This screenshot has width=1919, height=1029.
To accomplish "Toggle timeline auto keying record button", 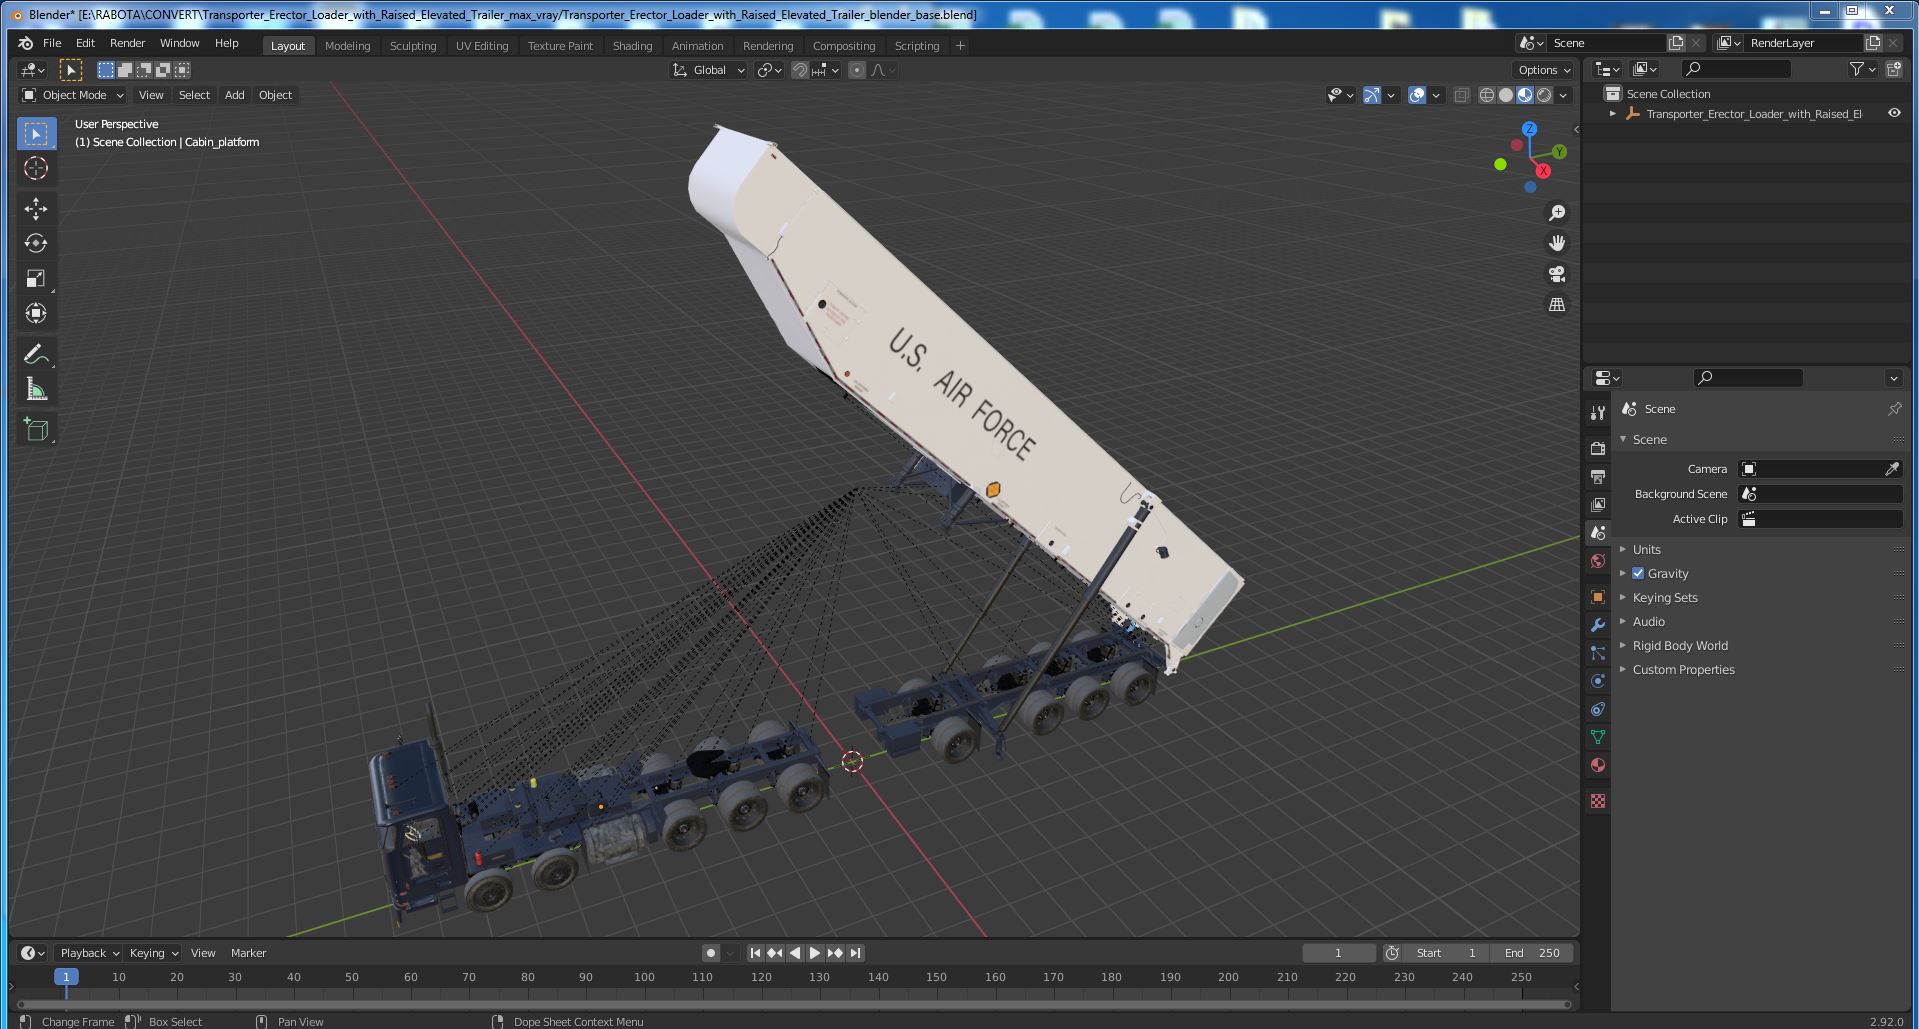I will [710, 953].
